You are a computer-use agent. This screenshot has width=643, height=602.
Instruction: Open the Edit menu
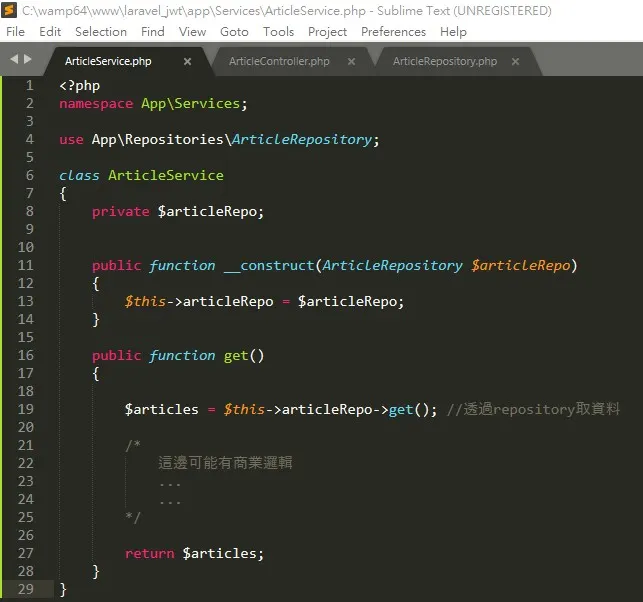(x=50, y=32)
